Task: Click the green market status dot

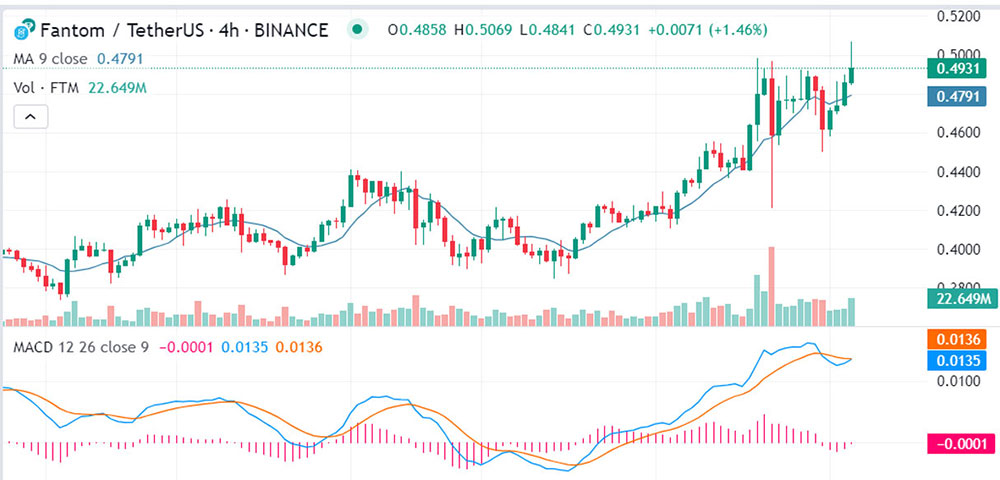Action: pyautogui.click(x=358, y=29)
